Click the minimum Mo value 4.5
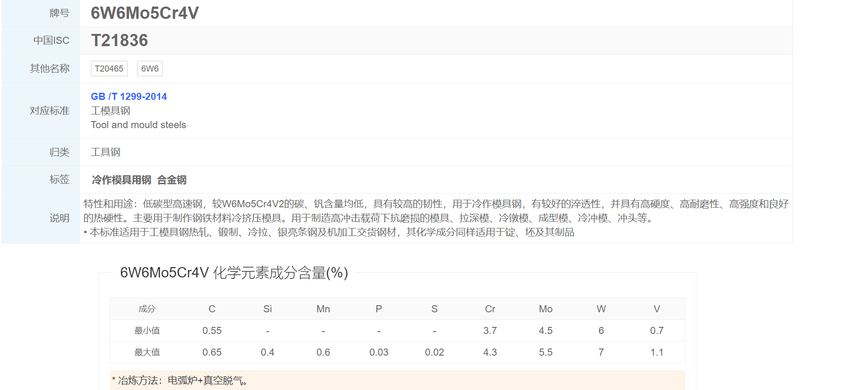This screenshot has width=859, height=390. [x=546, y=330]
